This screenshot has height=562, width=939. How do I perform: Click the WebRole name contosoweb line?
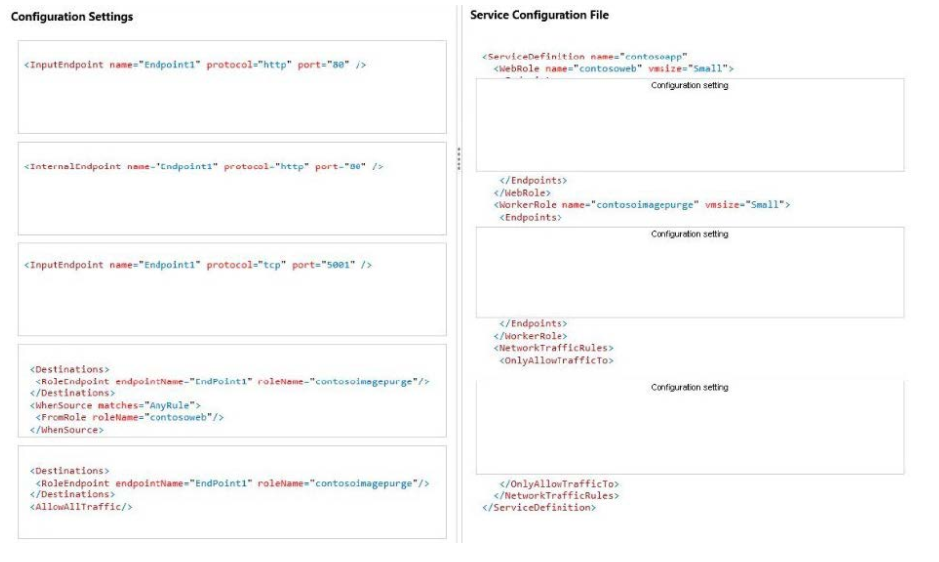(x=613, y=68)
